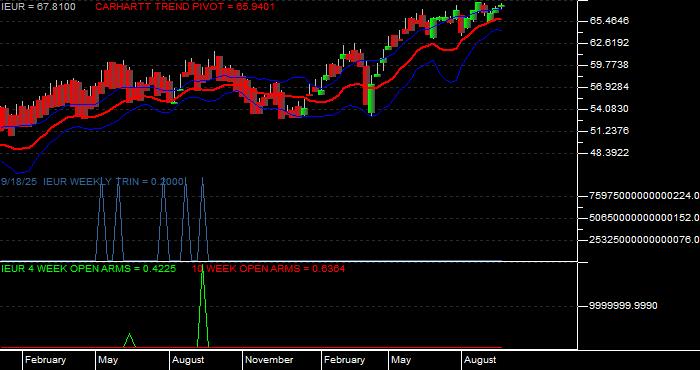Image resolution: width=700 pixels, height=370 pixels.
Task: Click the 506500000000000152.0 TRIN axis value
Action: point(644,218)
